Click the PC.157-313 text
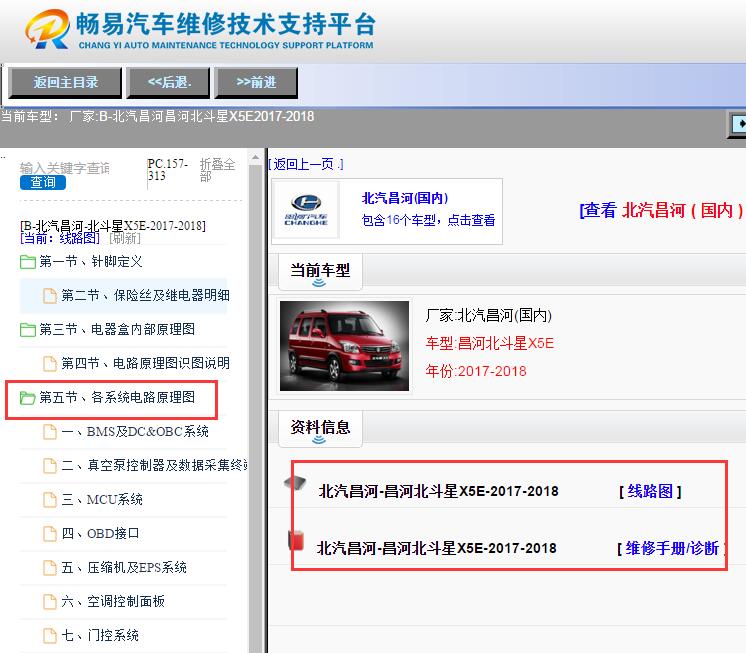Screen dimensions: 746x653 tap(168, 170)
